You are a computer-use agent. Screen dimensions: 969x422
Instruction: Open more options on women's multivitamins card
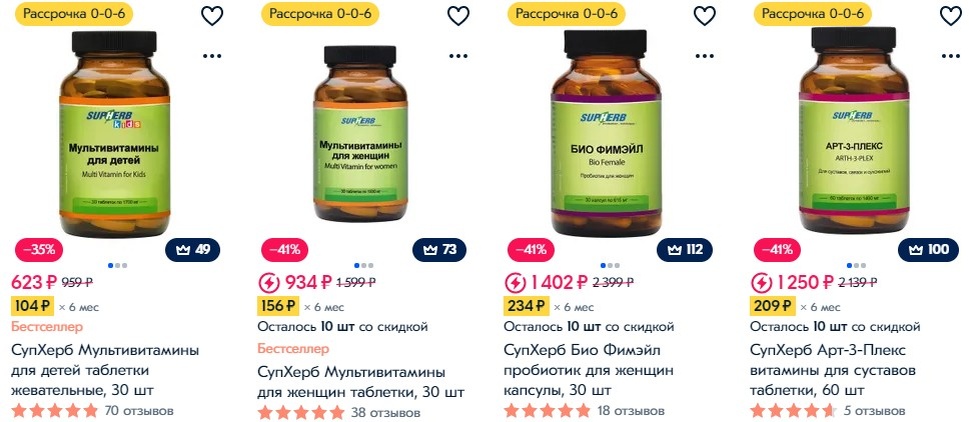click(x=458, y=56)
